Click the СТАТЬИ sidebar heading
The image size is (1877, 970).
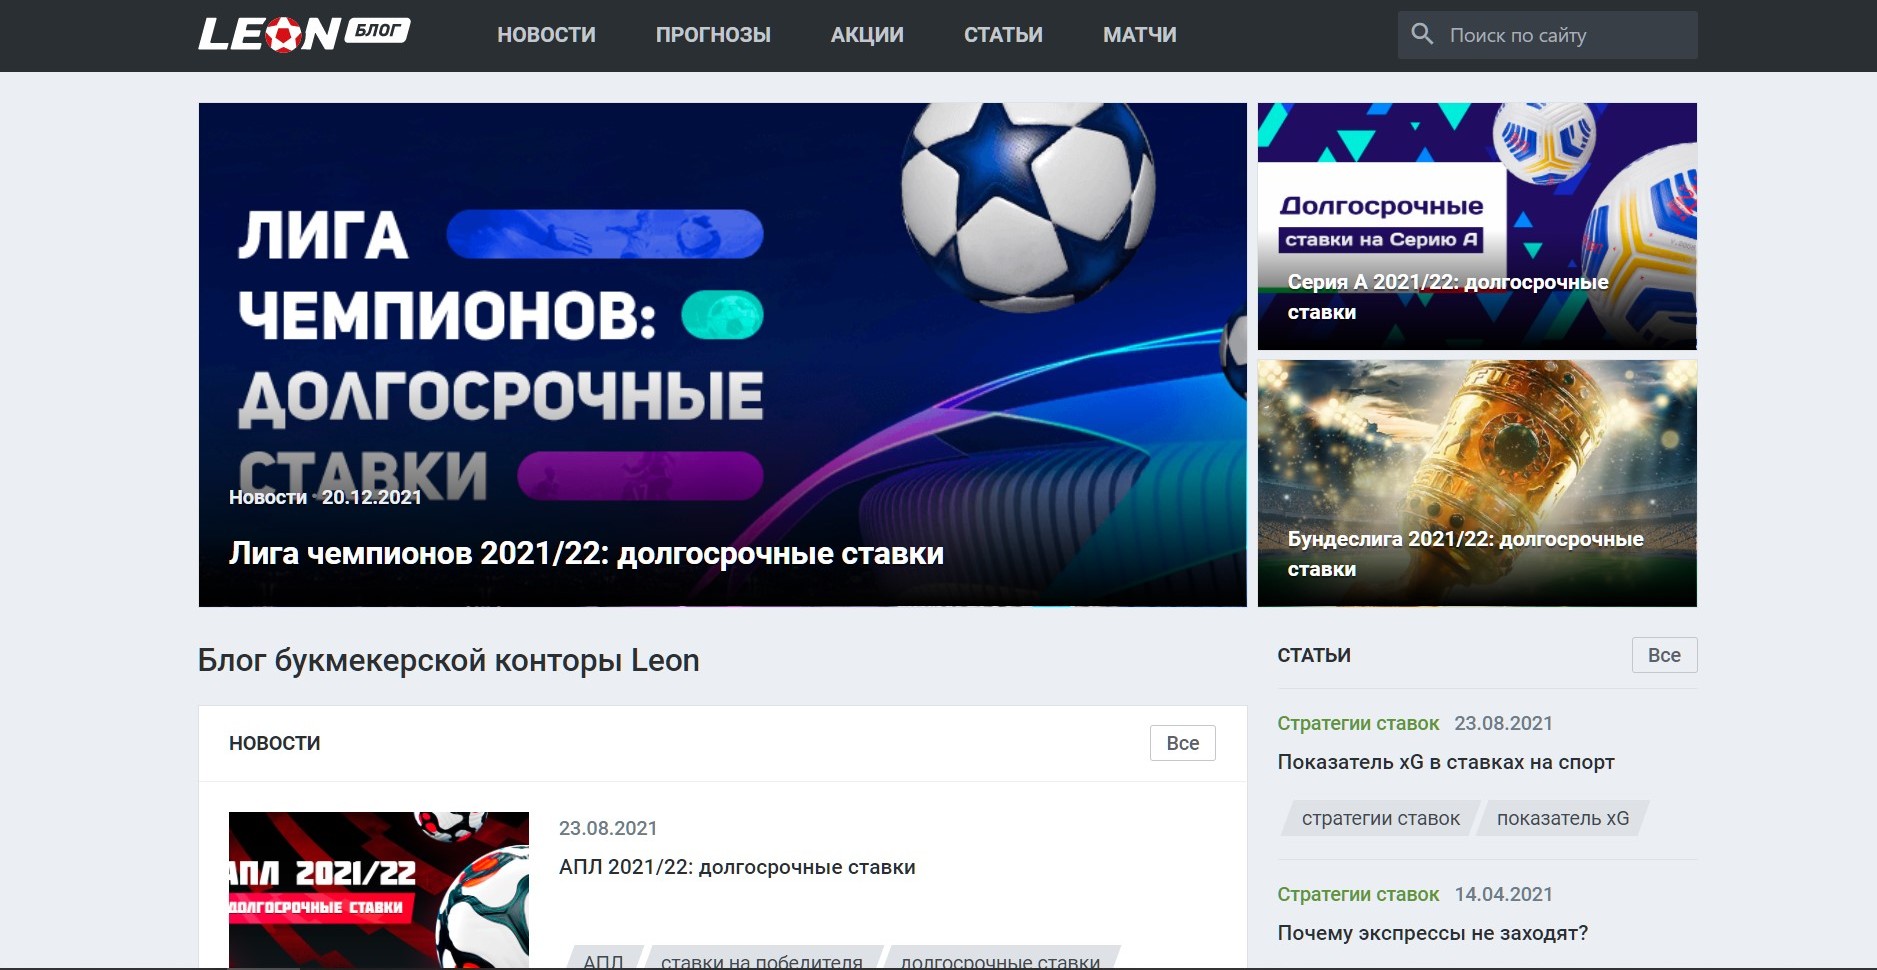click(1314, 655)
